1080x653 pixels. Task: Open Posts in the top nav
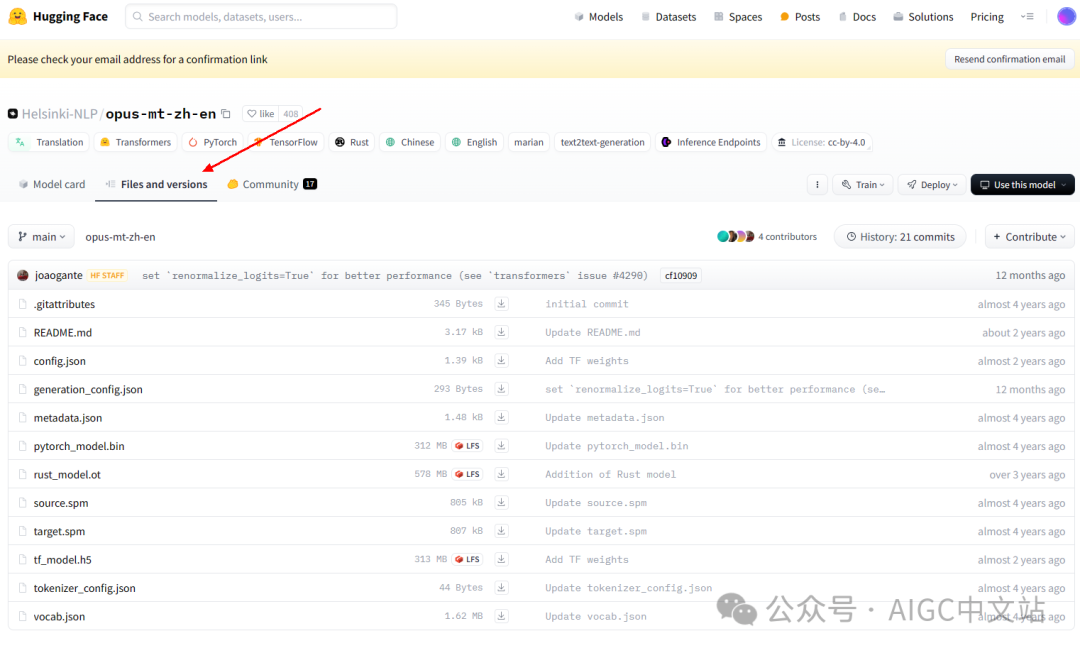800,17
